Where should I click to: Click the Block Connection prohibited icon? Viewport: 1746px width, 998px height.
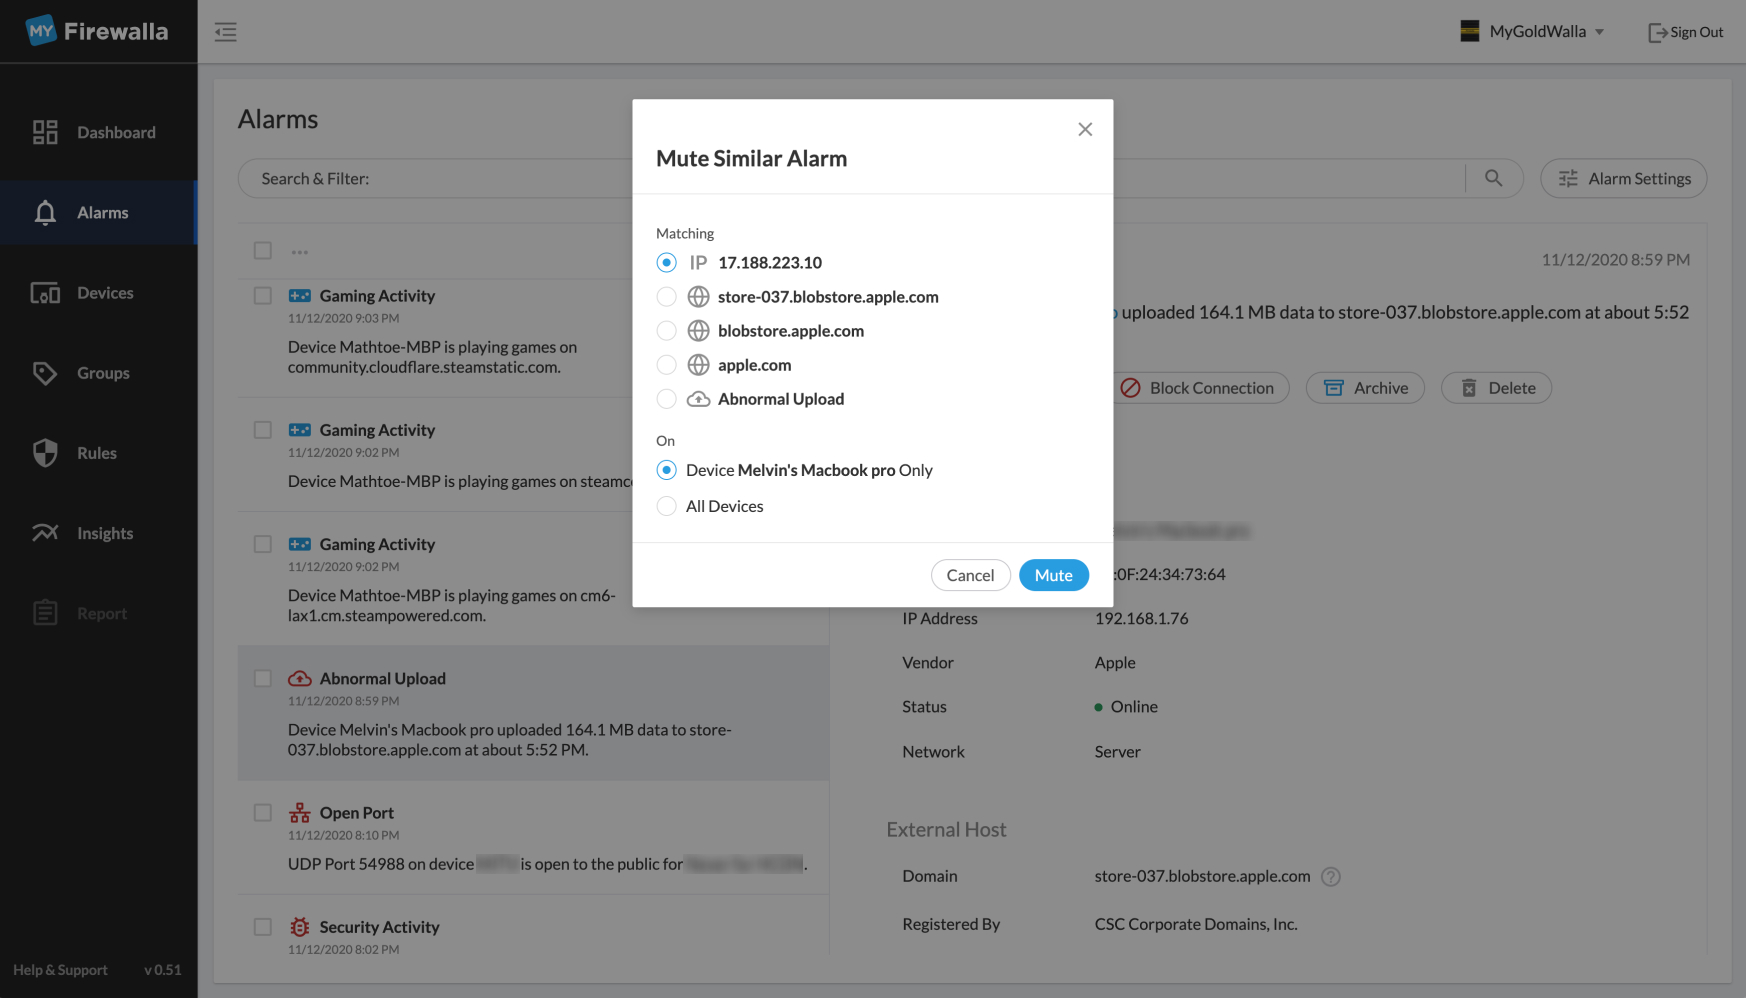[x=1130, y=388]
